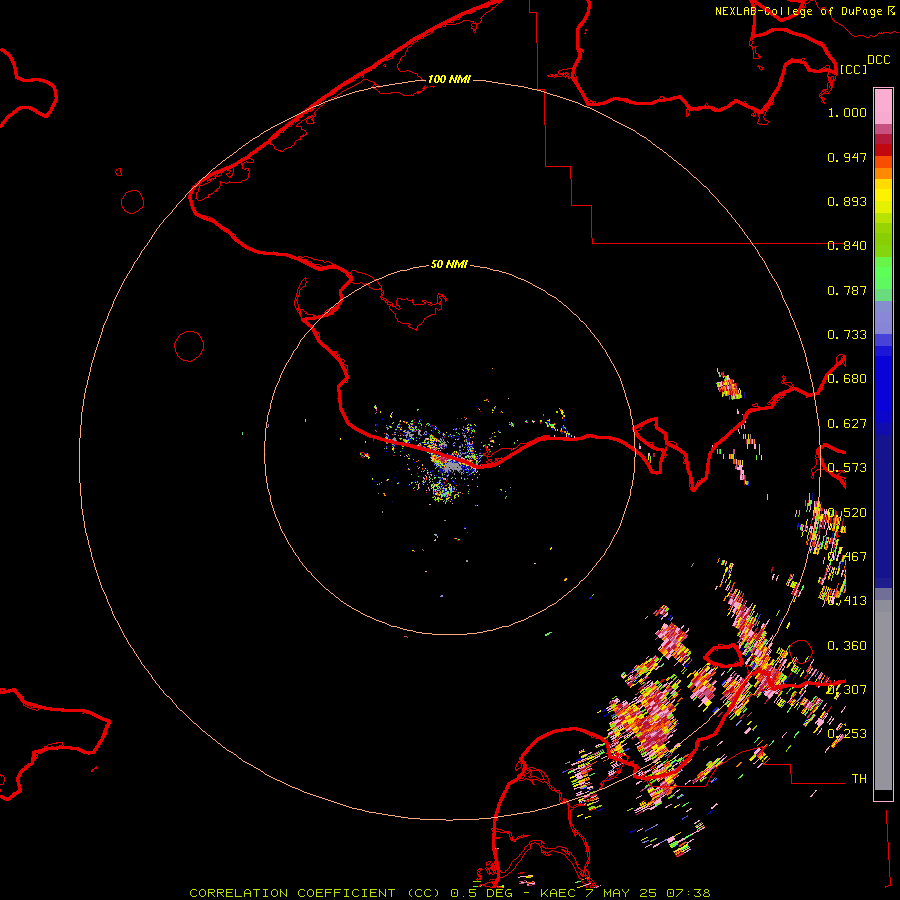Click the [CC] units label
900x900 pixels.
(x=853, y=69)
